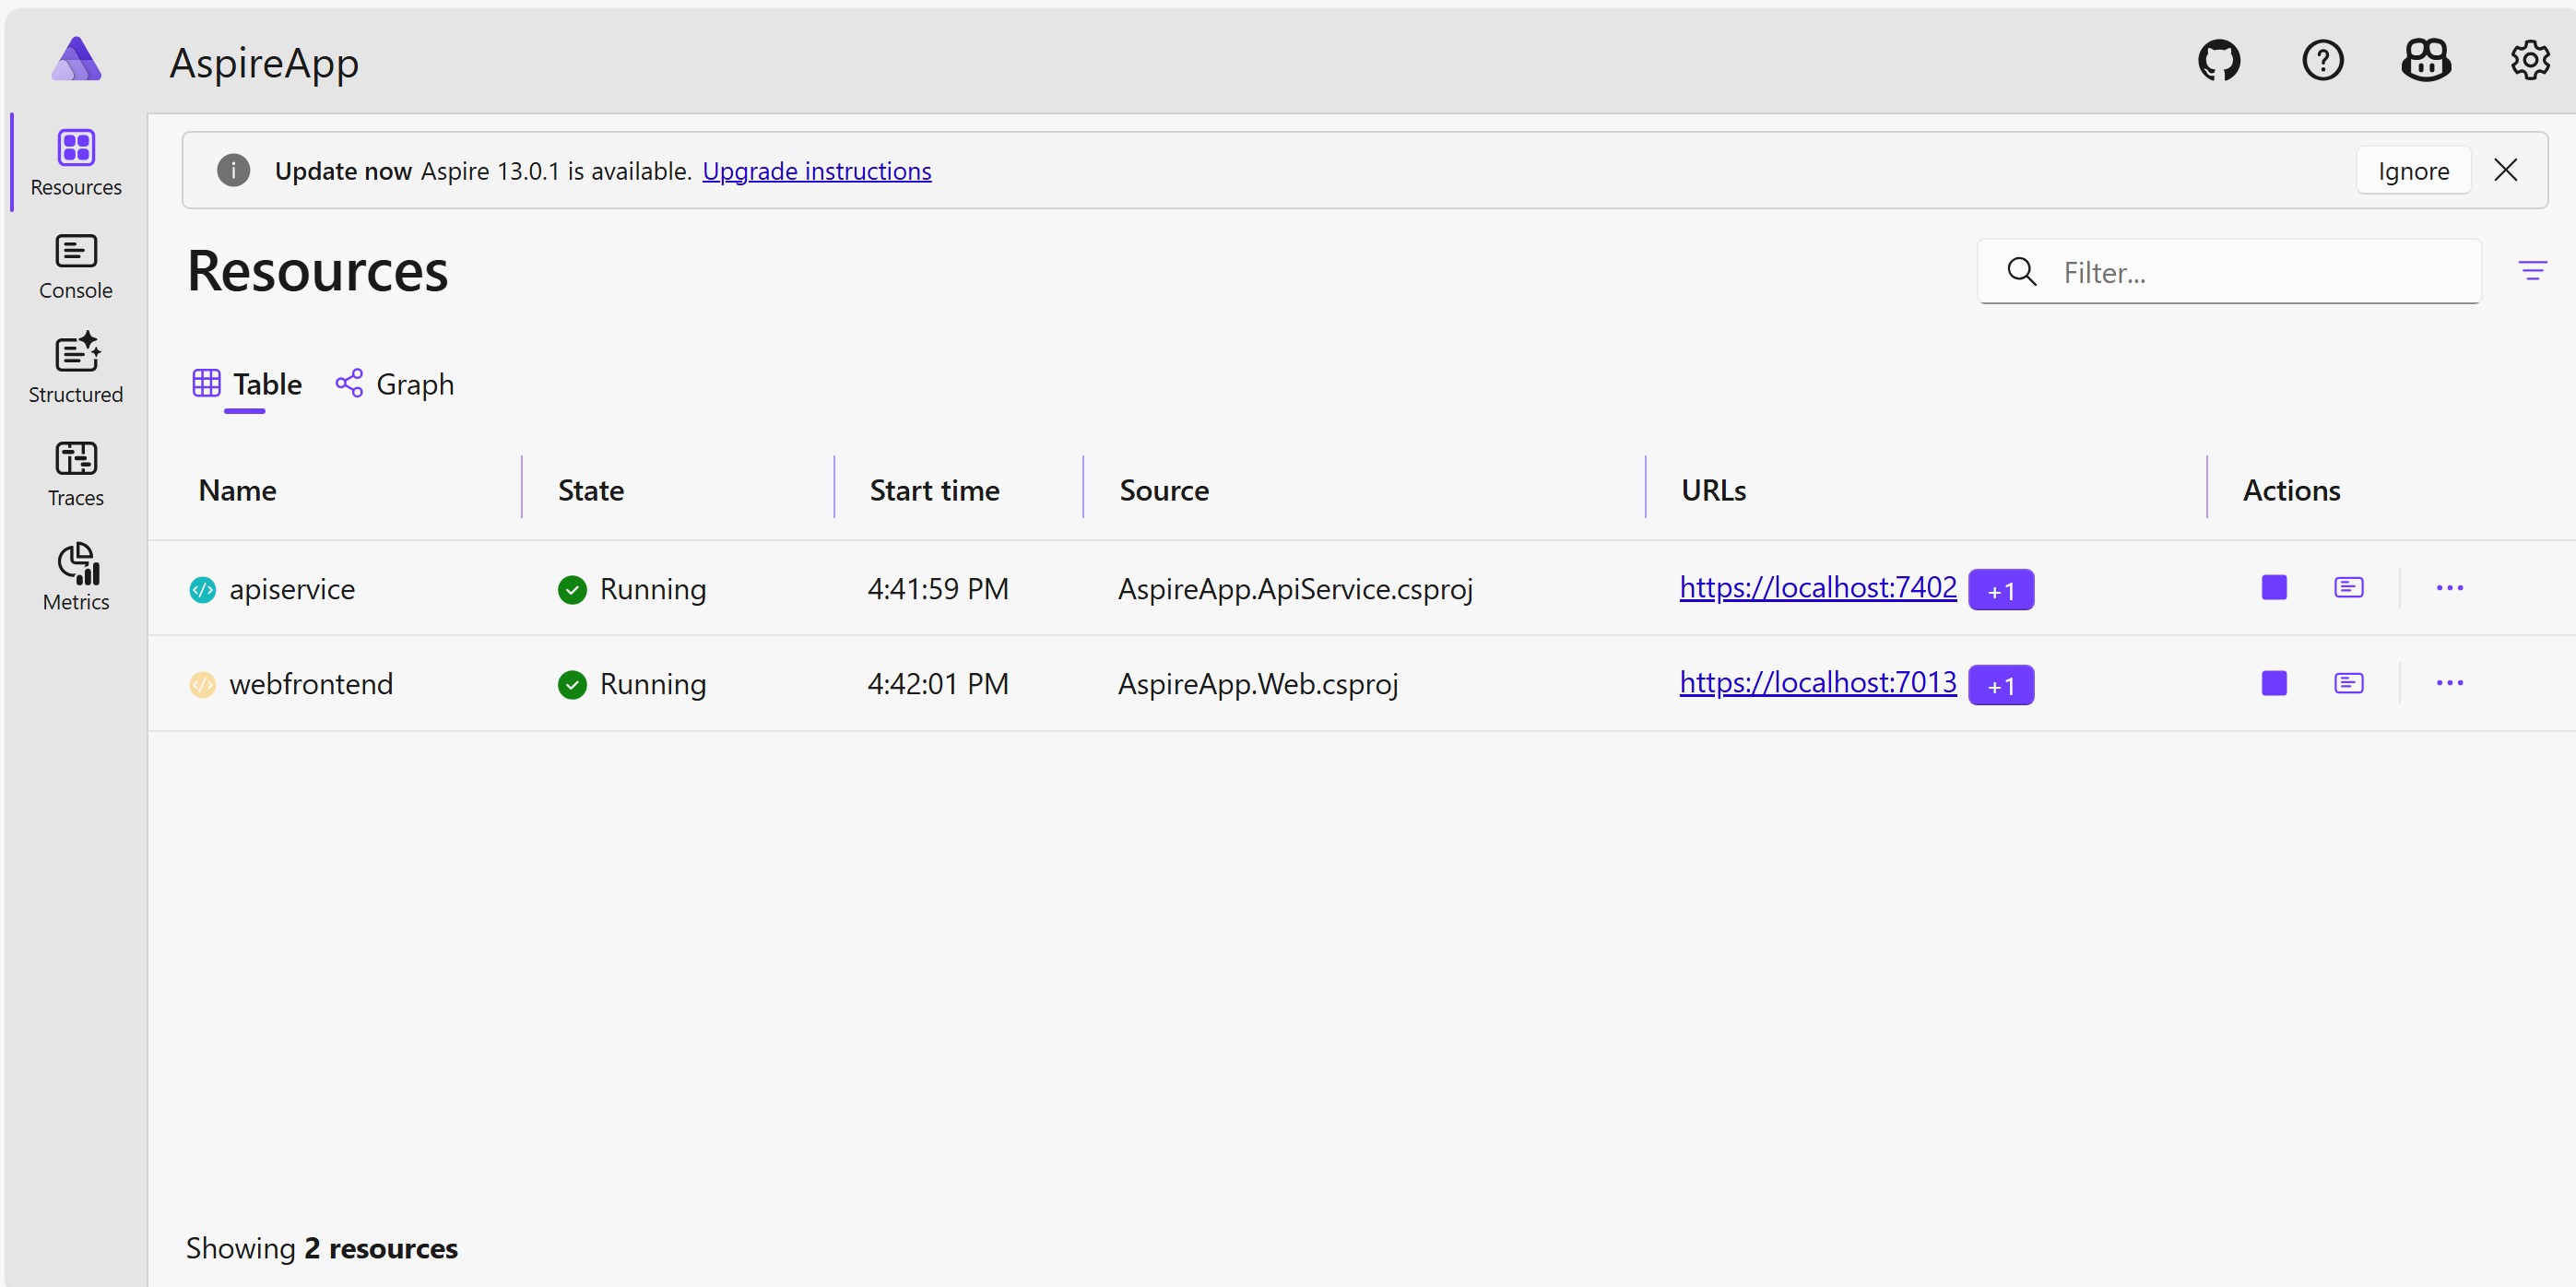
Task: Stop the apiservice resource
Action: pos(2274,588)
